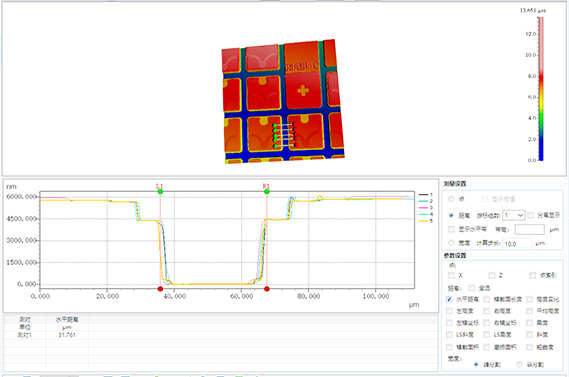
Task: Tick the 全选 select-all checkbox
Action: pyautogui.click(x=471, y=288)
